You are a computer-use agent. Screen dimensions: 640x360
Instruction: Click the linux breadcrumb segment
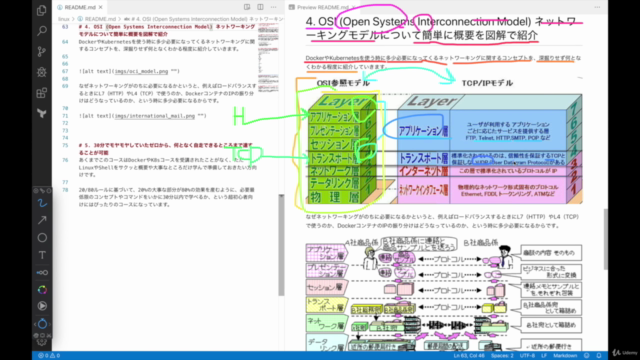[x=64, y=19]
